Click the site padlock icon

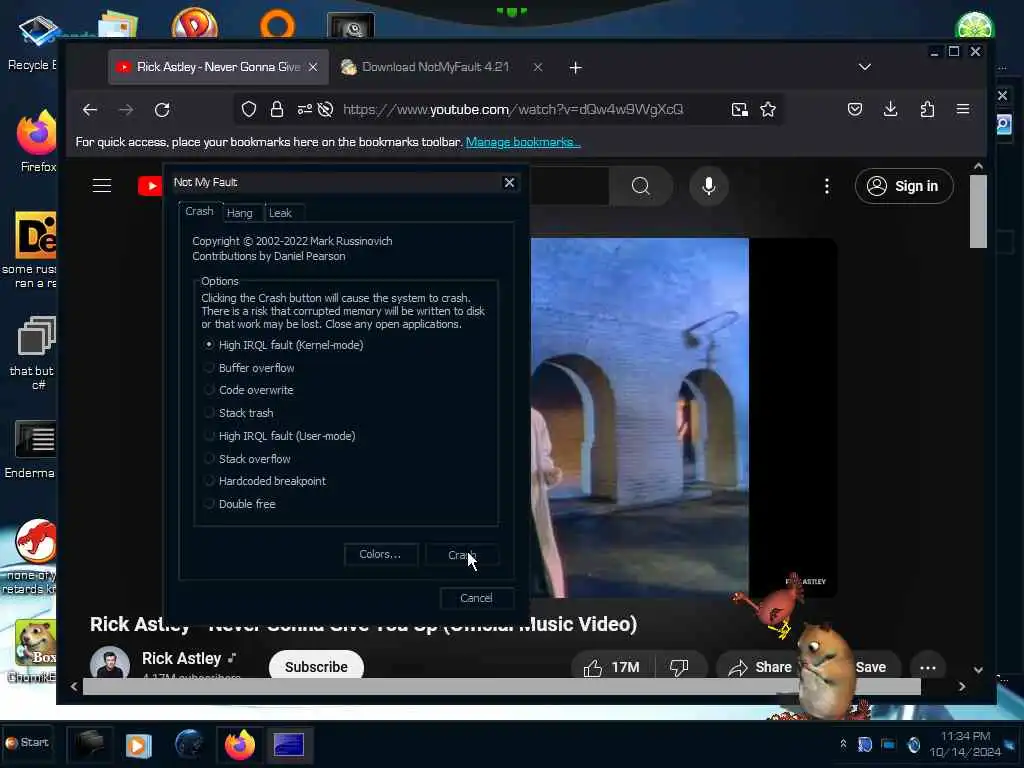point(277,109)
